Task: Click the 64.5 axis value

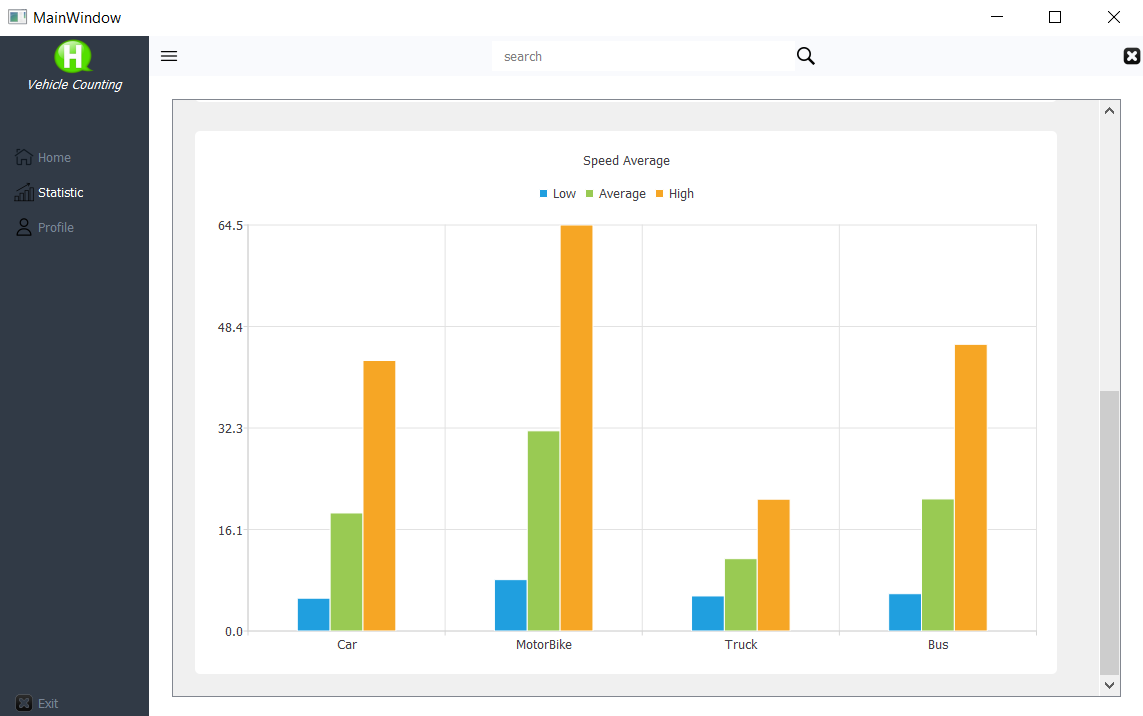Action: pos(230,226)
